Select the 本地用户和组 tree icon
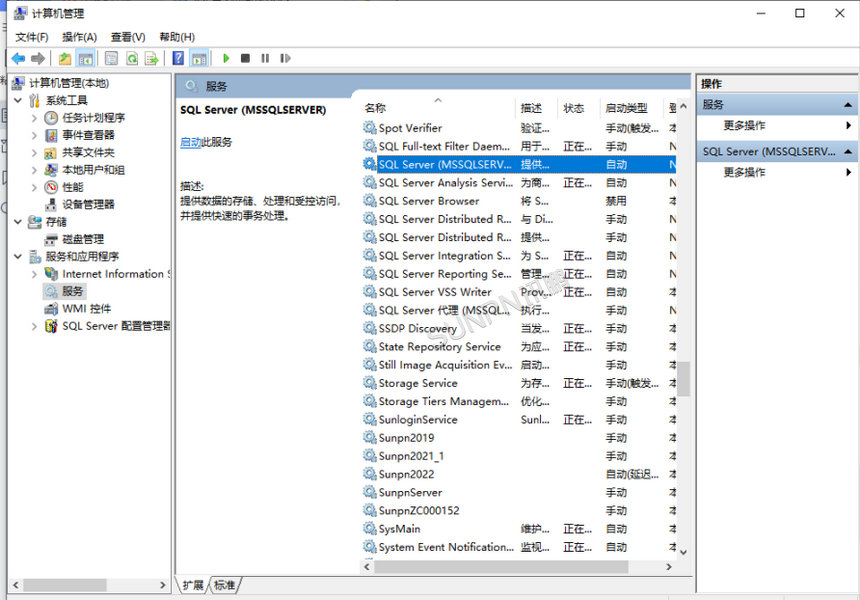 51,170
